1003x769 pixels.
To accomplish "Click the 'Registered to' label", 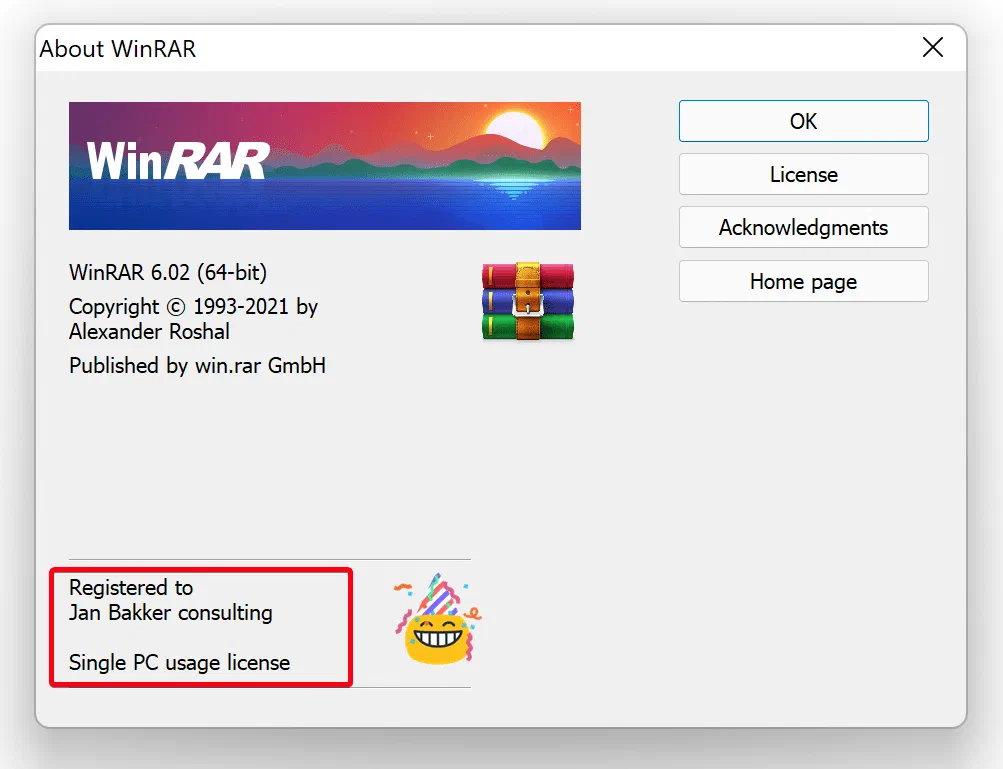I will tap(131, 587).
